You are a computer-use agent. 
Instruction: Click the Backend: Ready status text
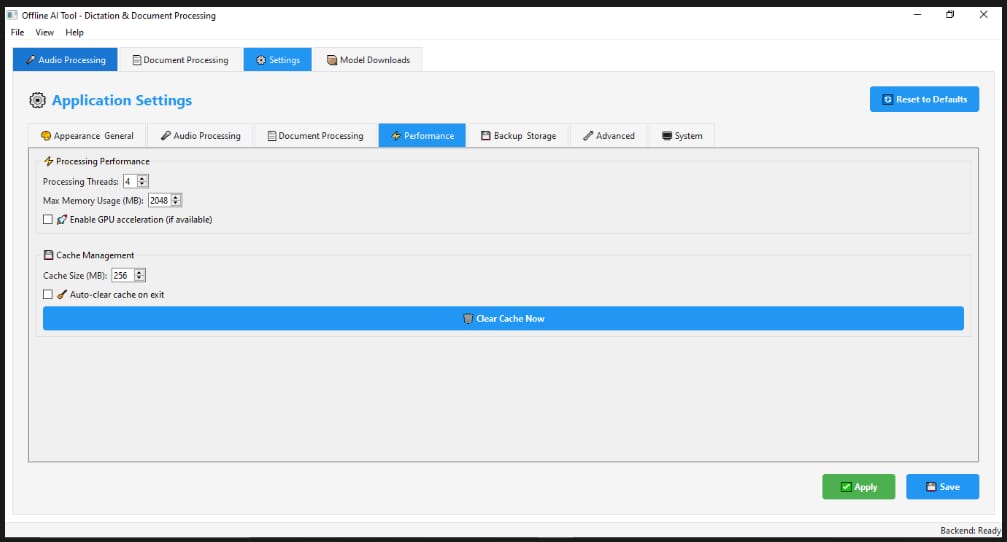(970, 530)
